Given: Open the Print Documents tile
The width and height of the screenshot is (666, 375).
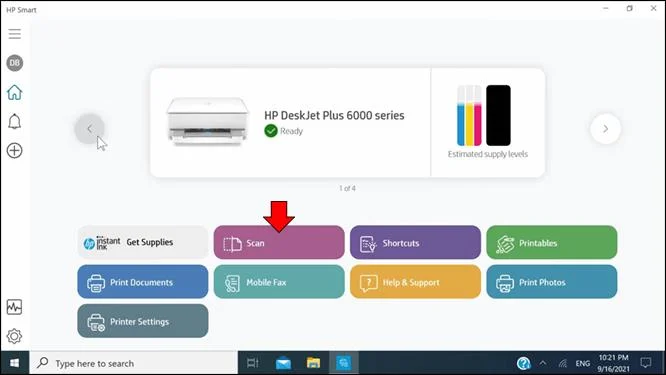Looking at the screenshot, I should tap(143, 282).
